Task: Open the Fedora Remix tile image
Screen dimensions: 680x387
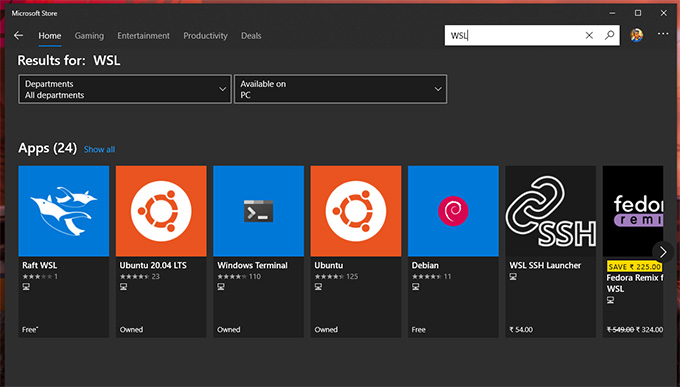Action: (633, 211)
